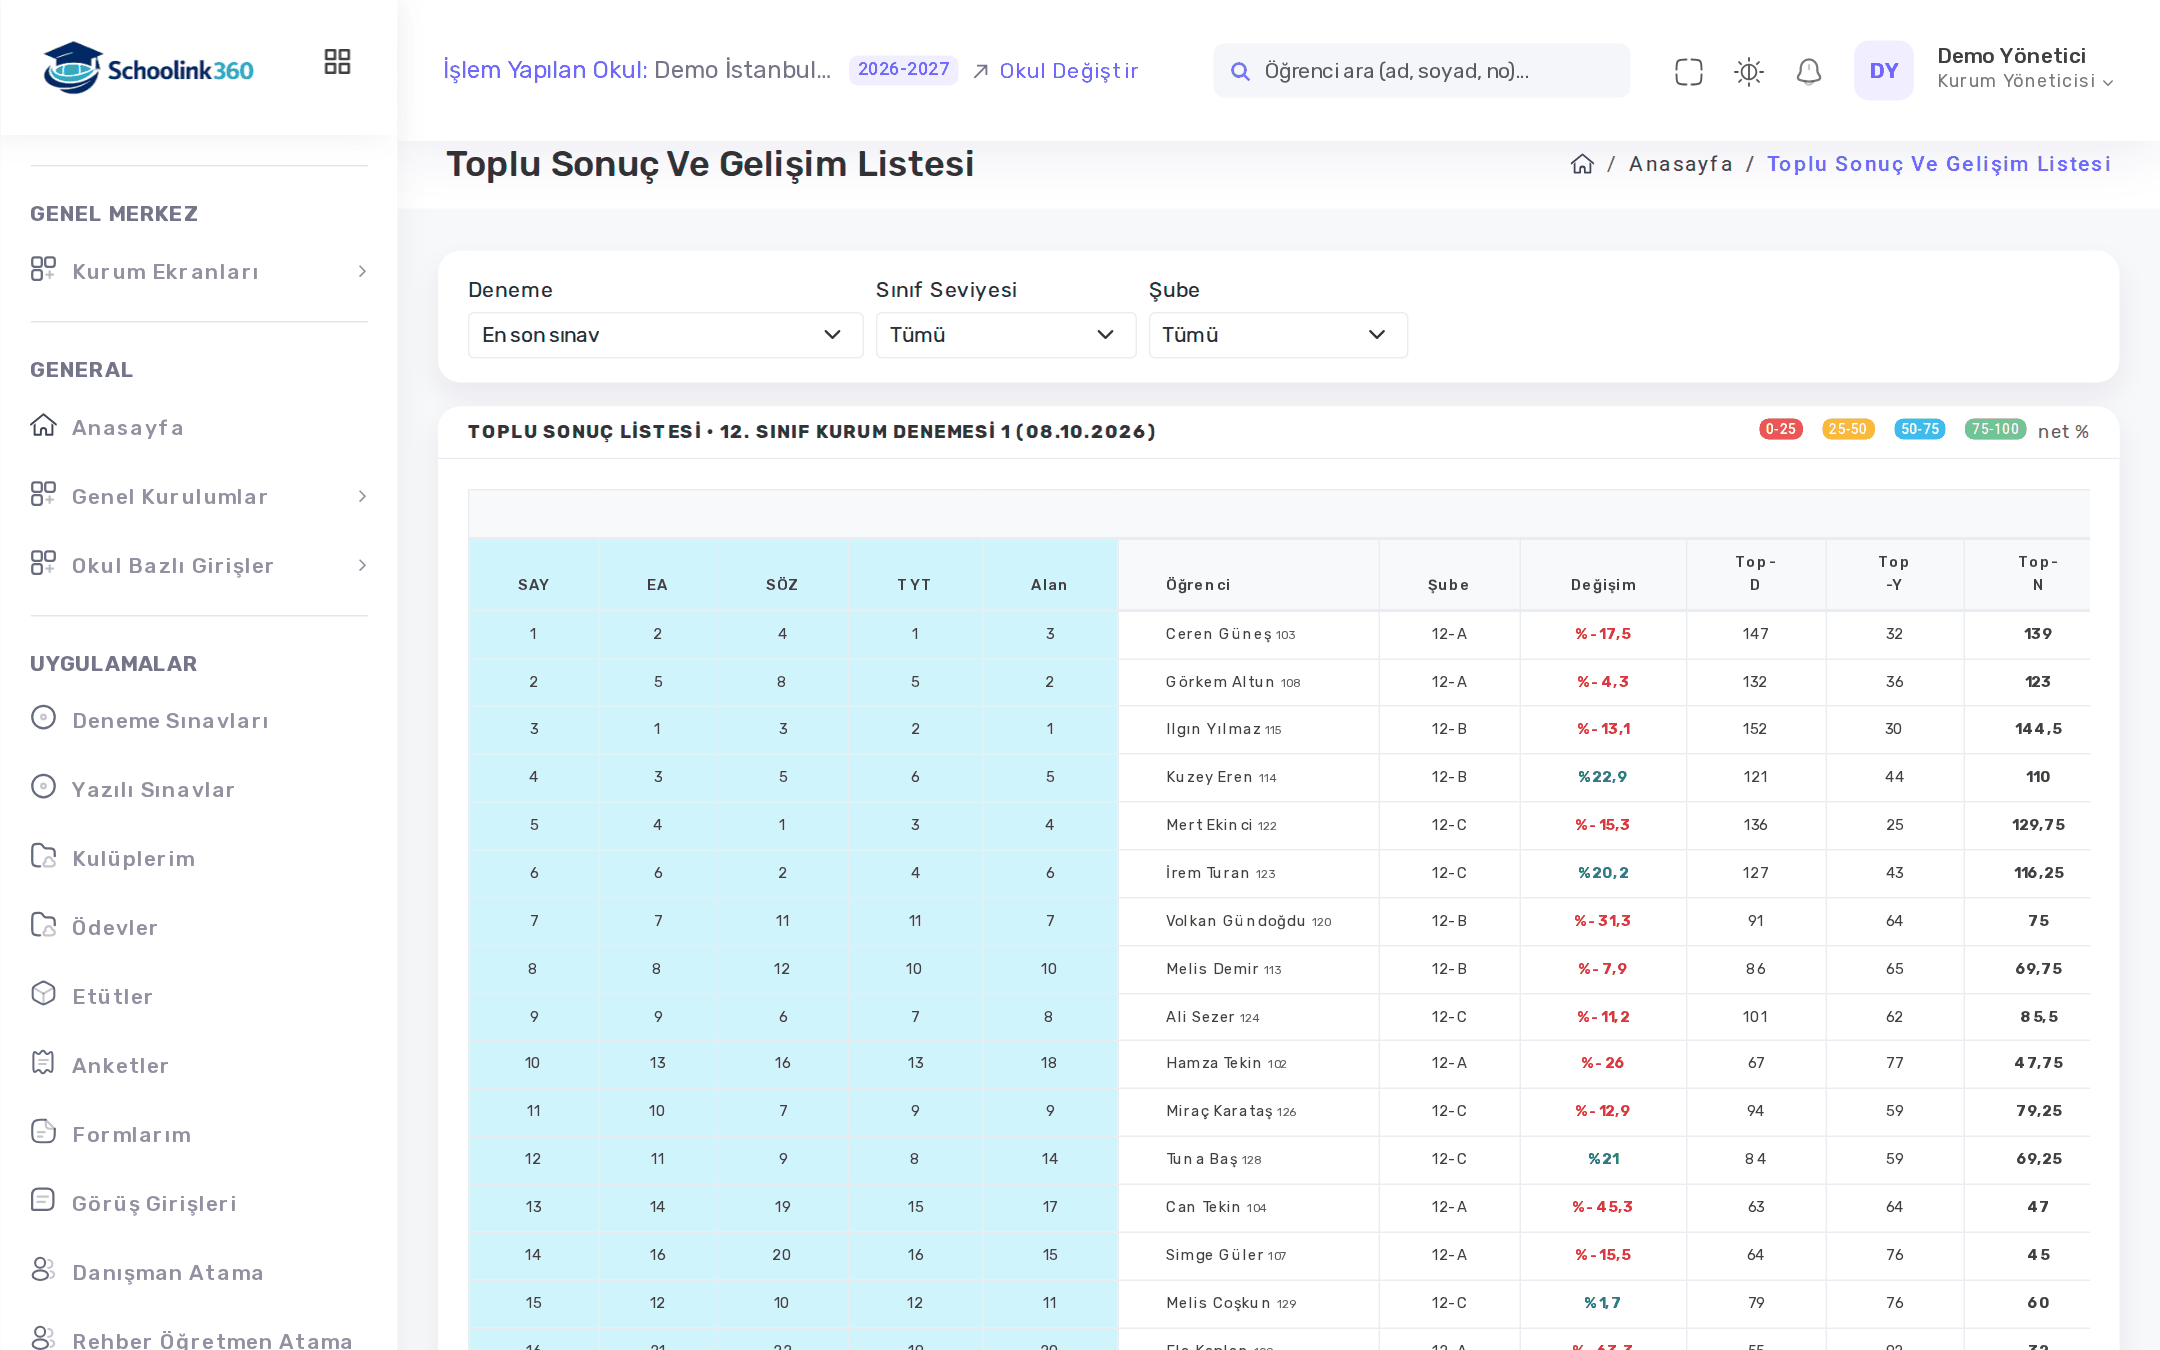Expand Genel Kurulumlar menu
2160x1350 pixels.
(199, 497)
